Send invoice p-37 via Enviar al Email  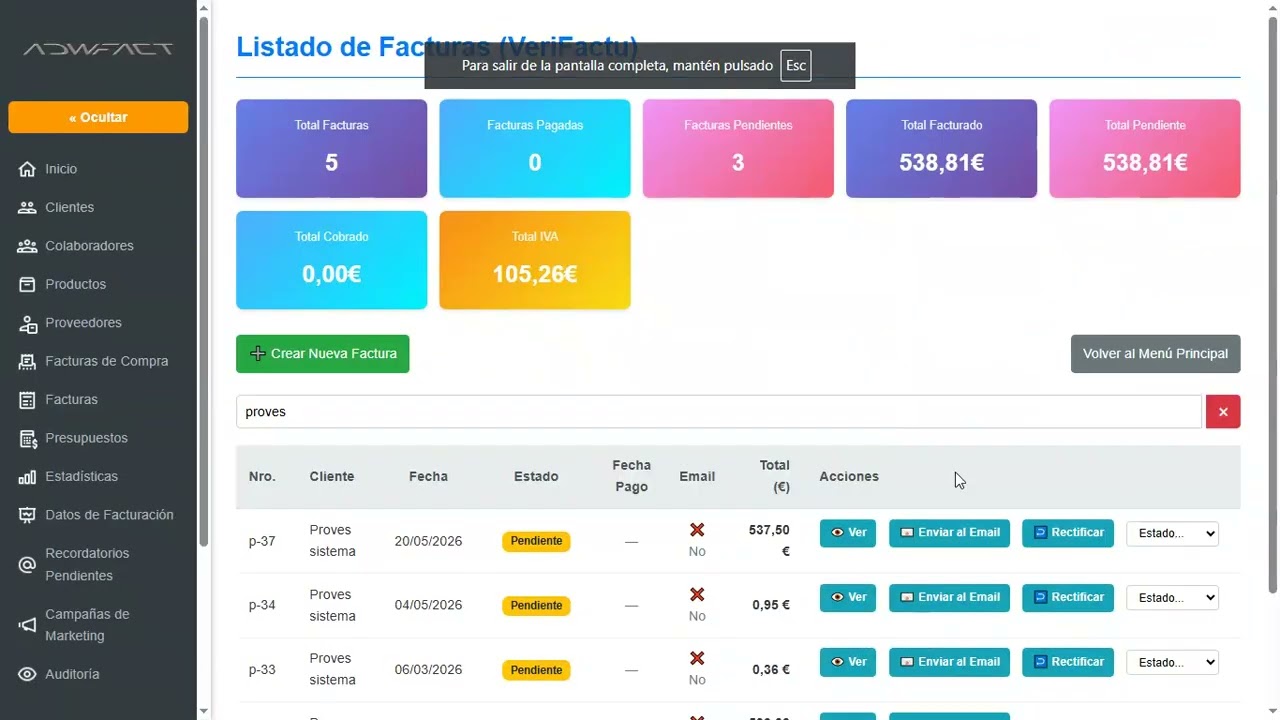click(949, 533)
